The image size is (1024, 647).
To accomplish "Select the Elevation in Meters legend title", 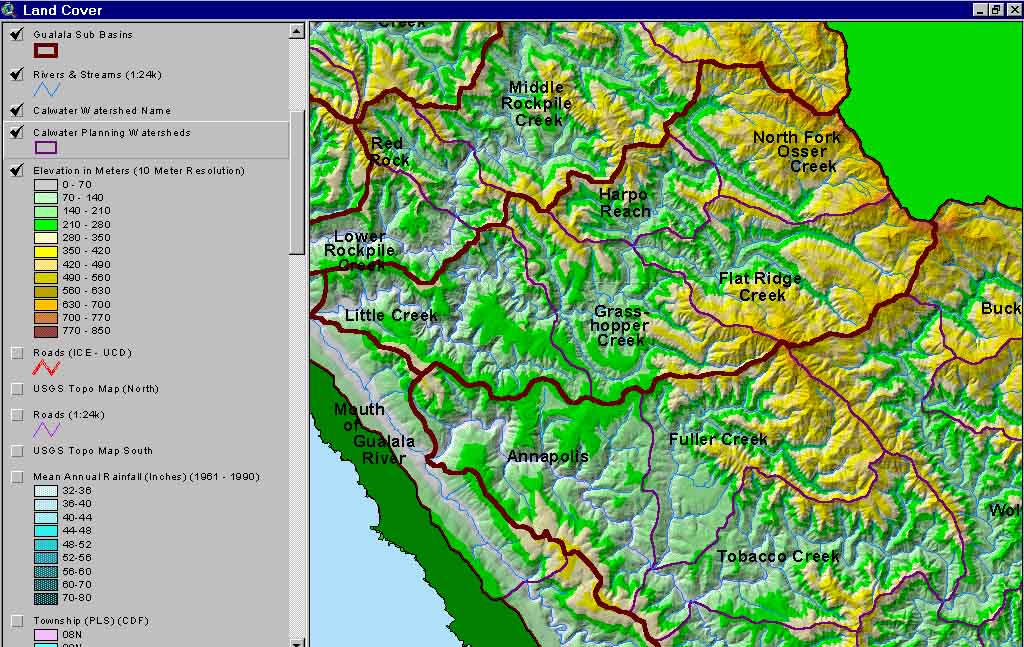I will 138,170.
